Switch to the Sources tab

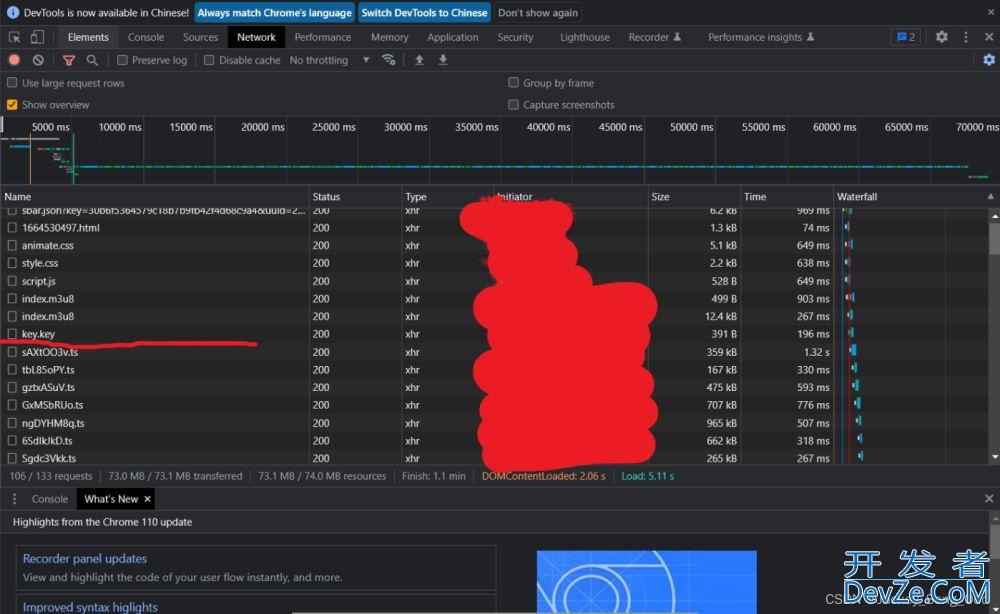pyautogui.click(x=200, y=37)
